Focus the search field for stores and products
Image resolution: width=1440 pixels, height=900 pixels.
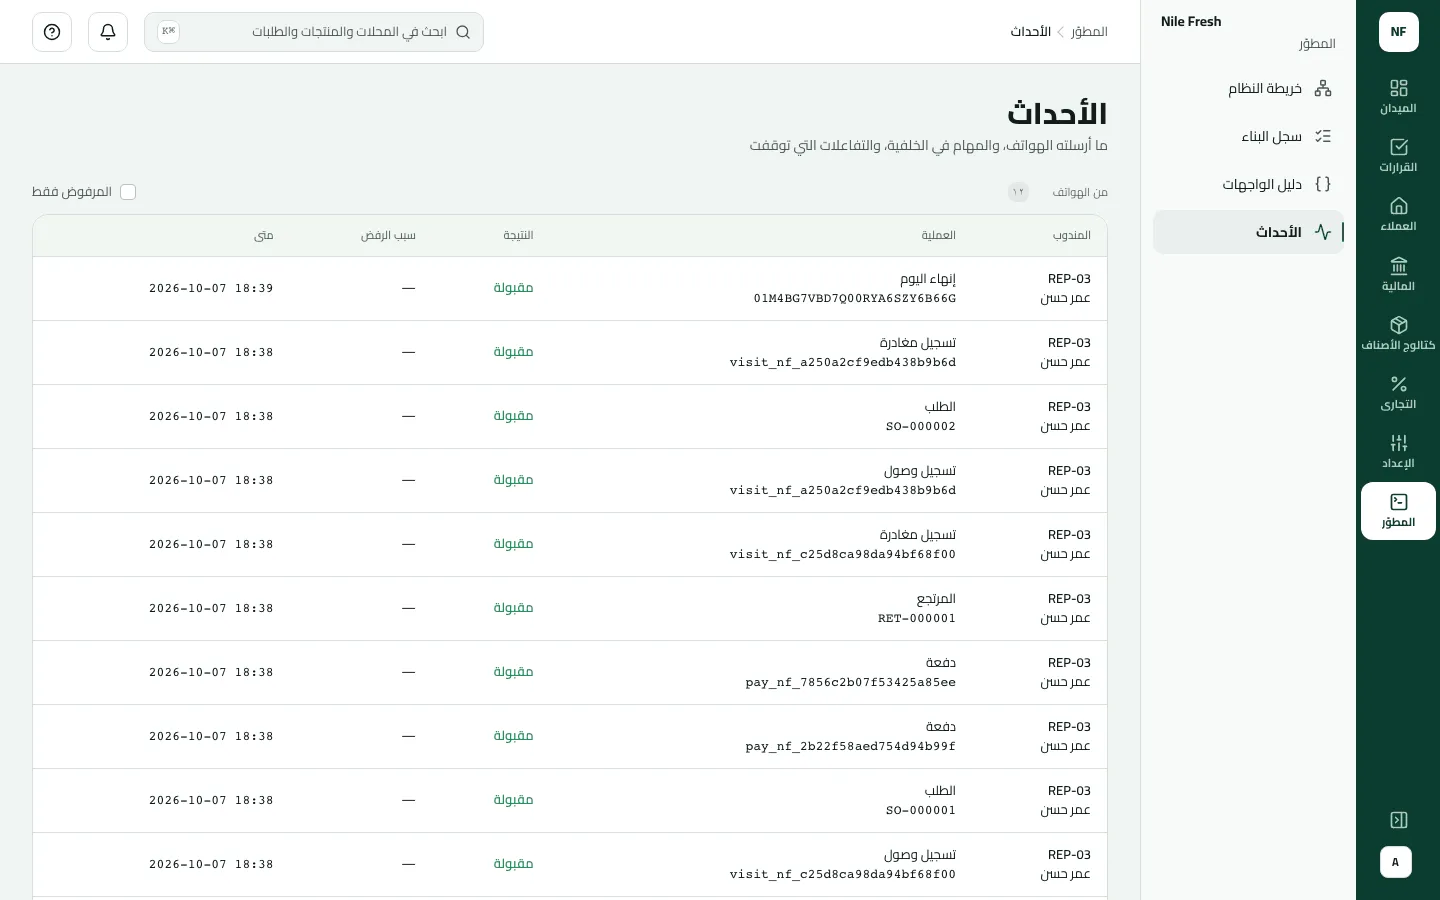coord(314,32)
